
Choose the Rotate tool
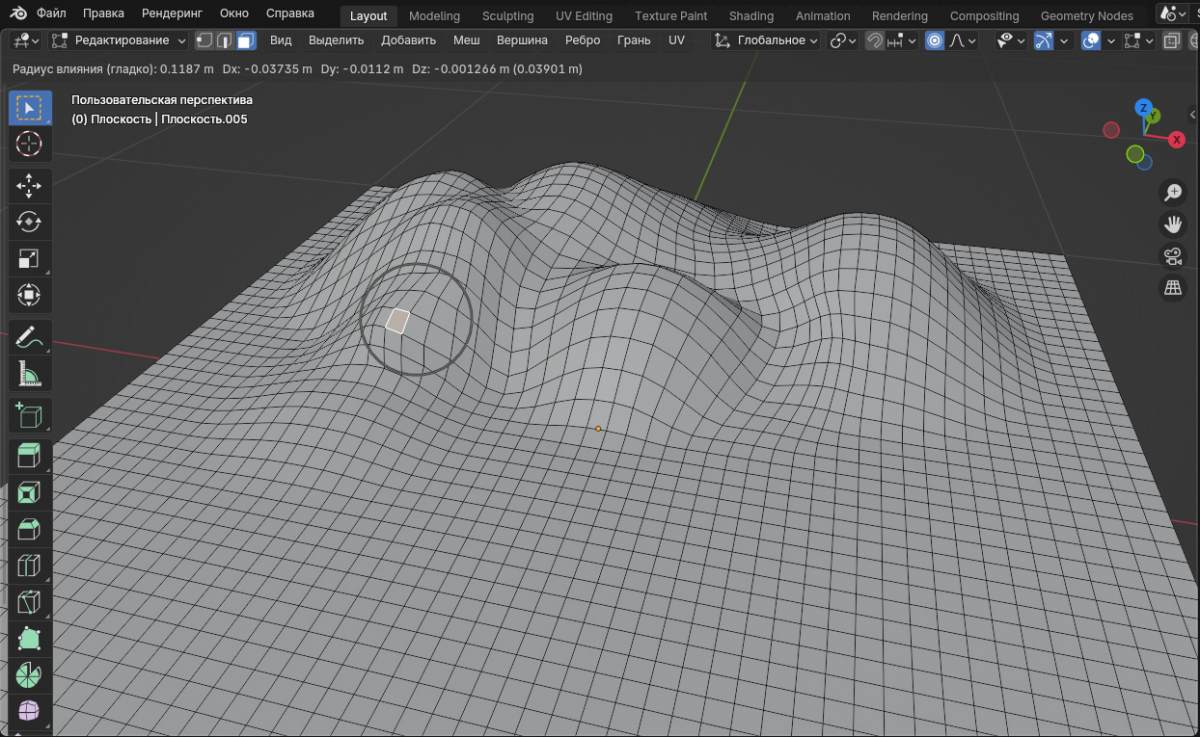29,222
